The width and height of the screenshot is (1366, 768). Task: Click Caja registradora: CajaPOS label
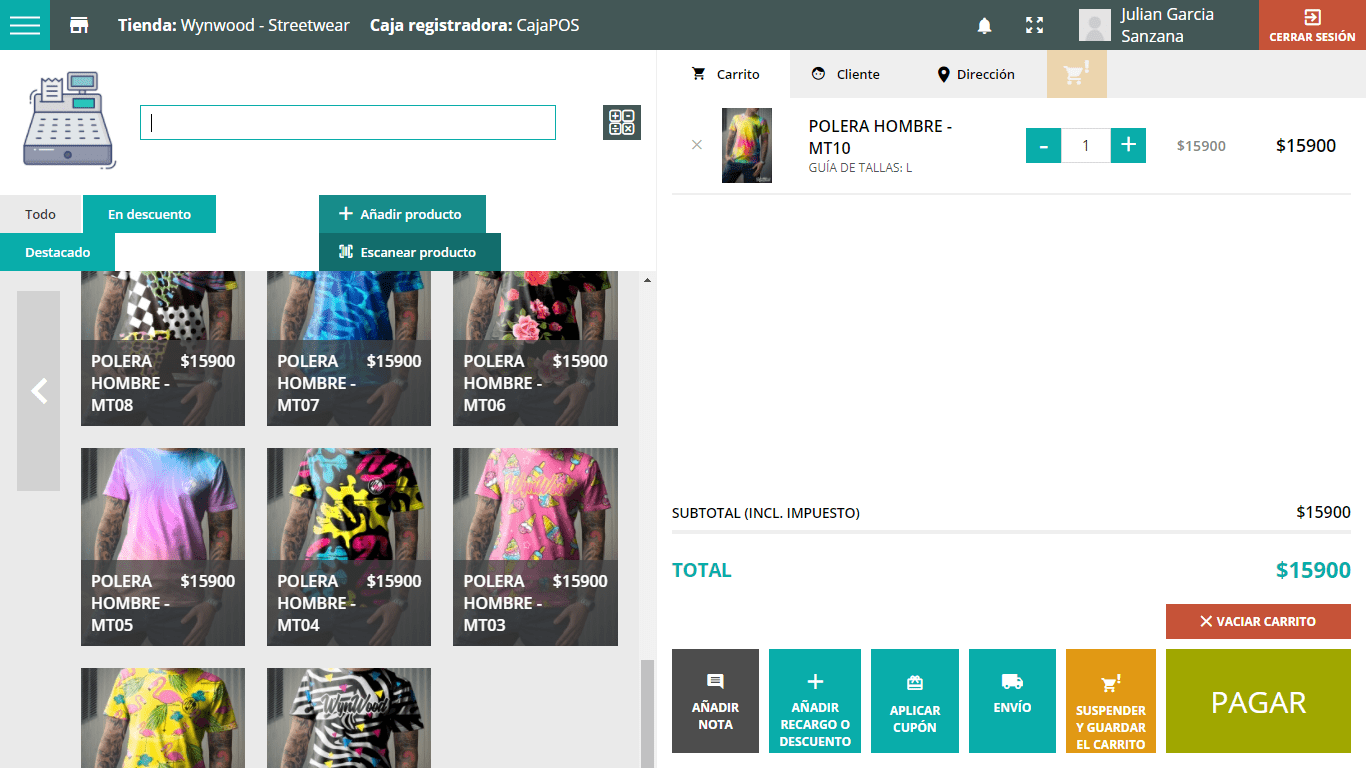click(474, 25)
